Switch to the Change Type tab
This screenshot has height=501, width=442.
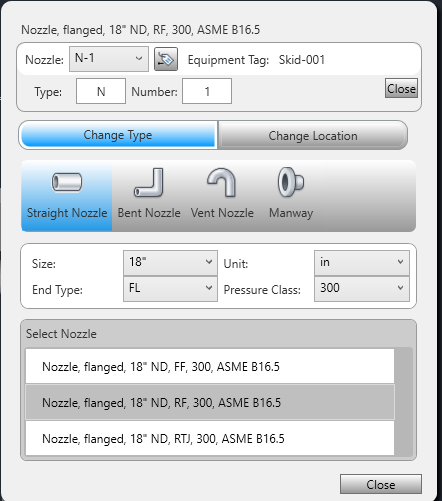click(118, 135)
